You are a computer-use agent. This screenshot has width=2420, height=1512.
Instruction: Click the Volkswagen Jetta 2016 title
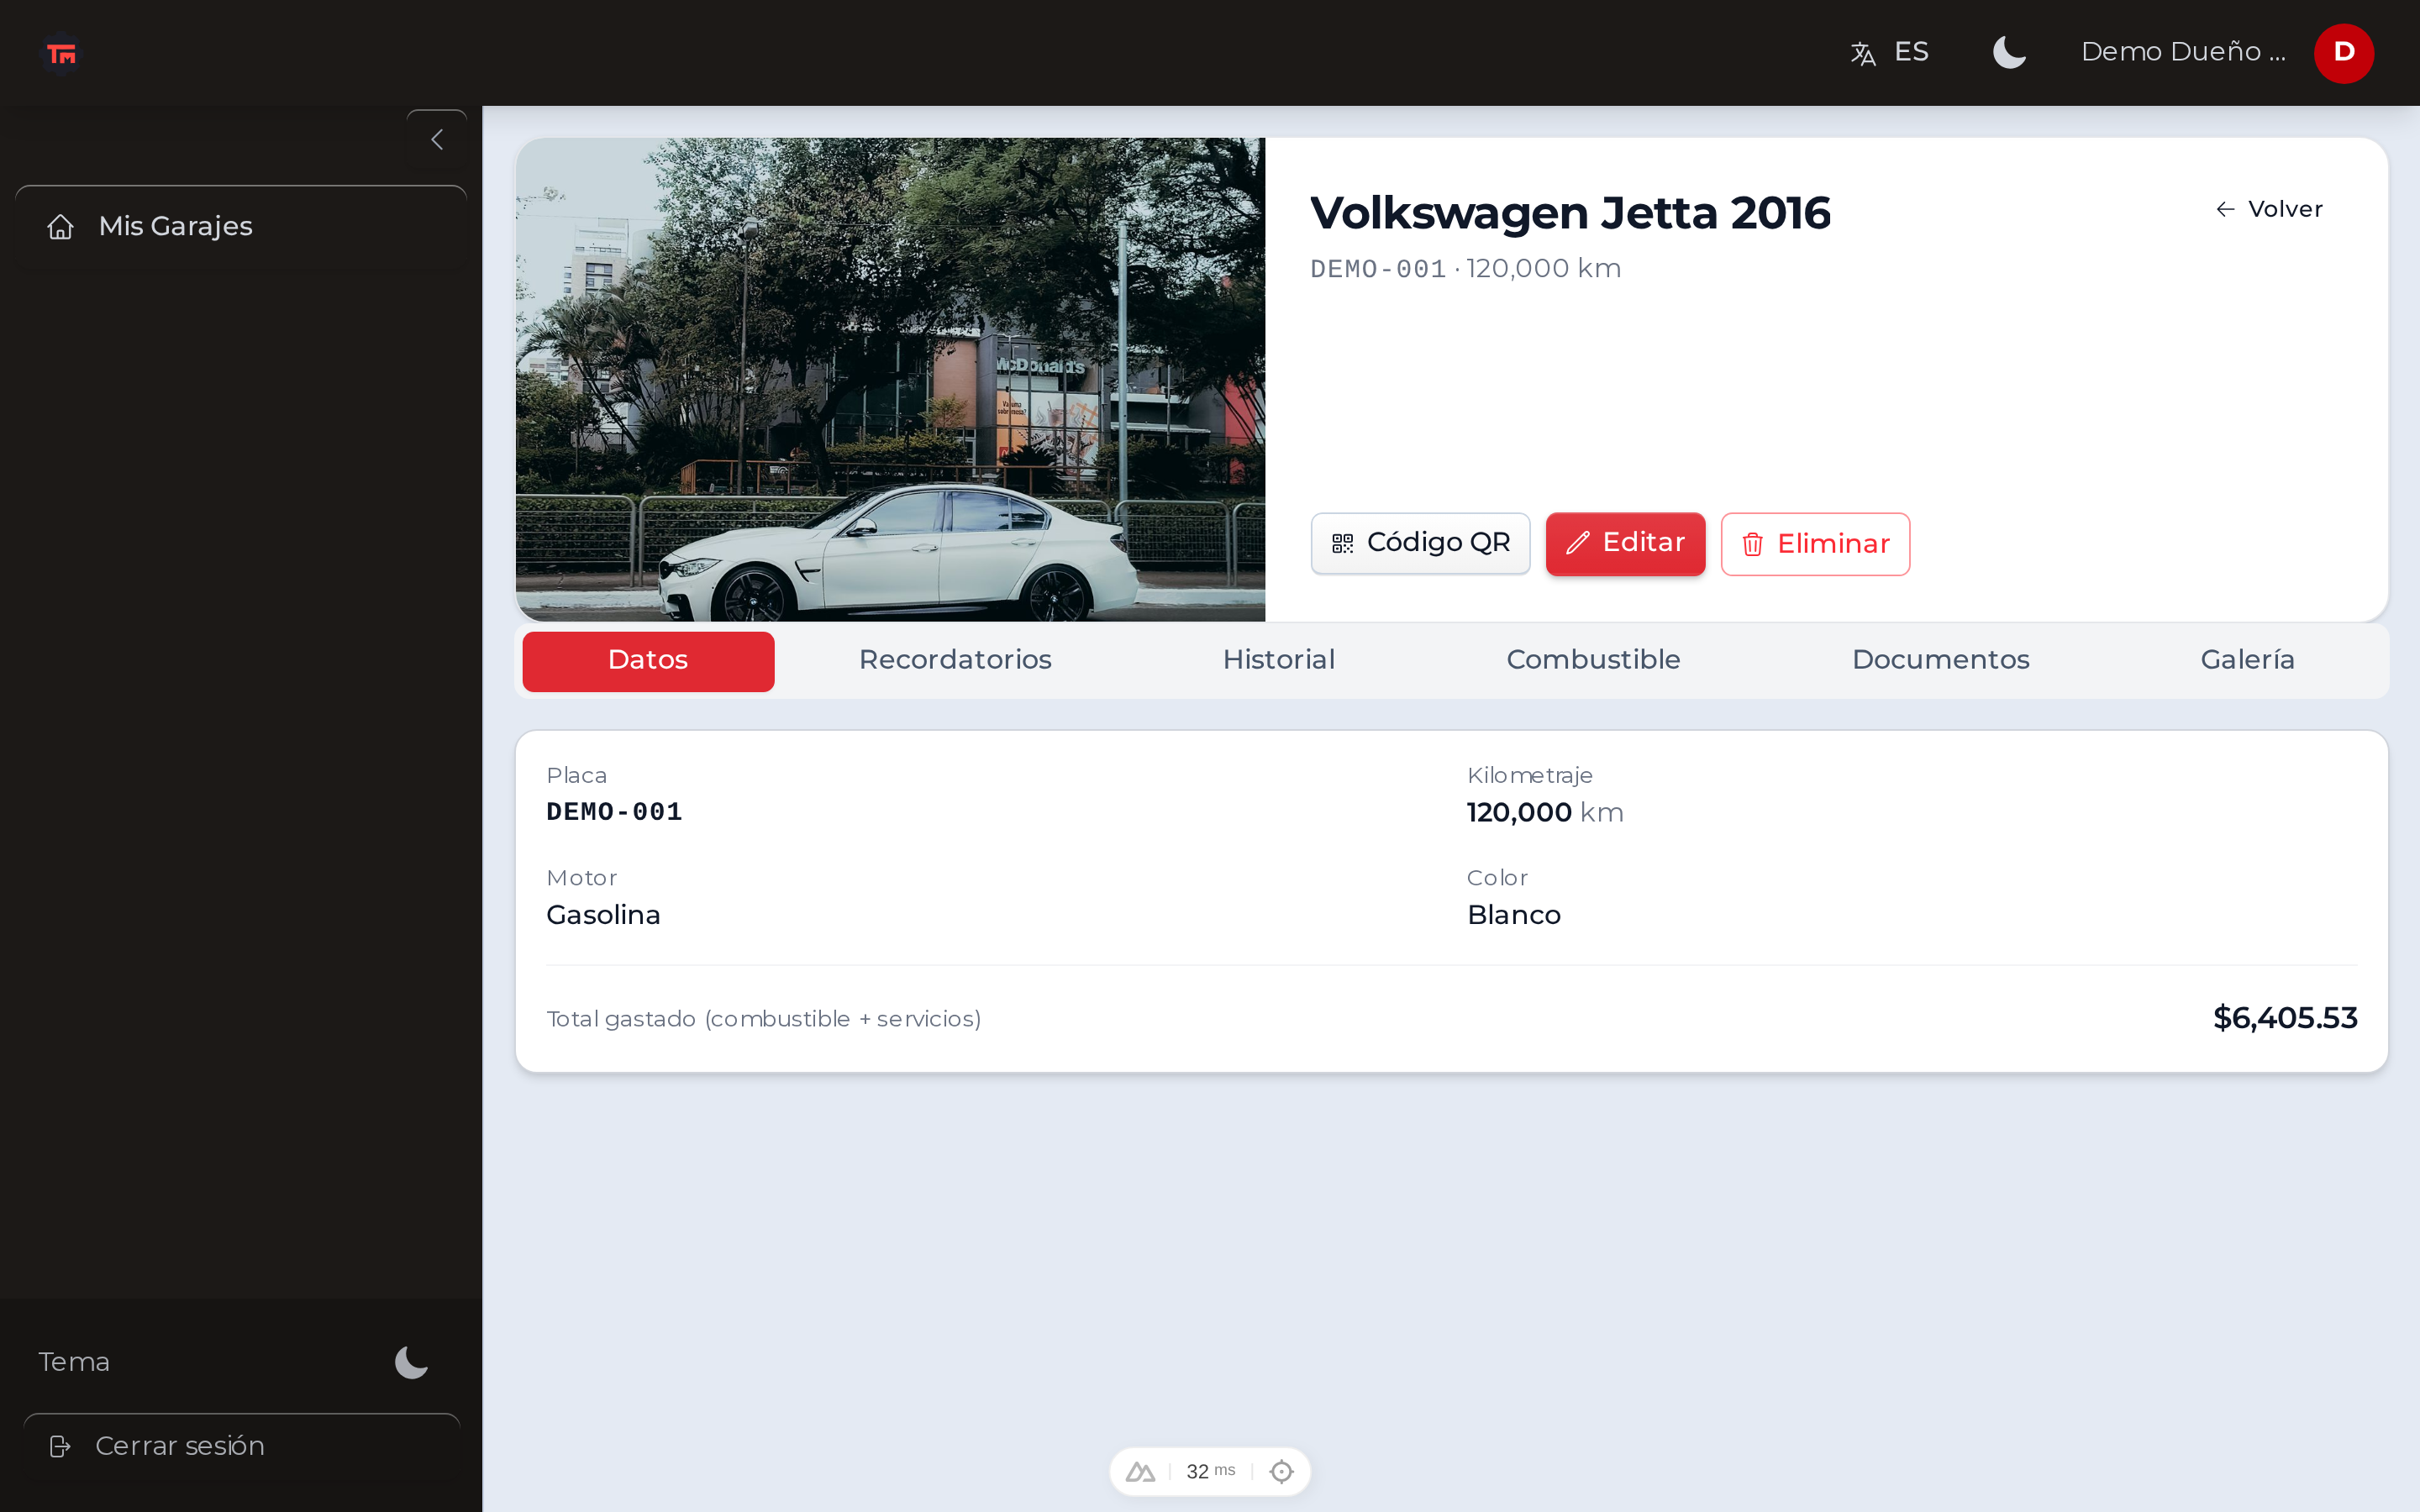(1570, 213)
